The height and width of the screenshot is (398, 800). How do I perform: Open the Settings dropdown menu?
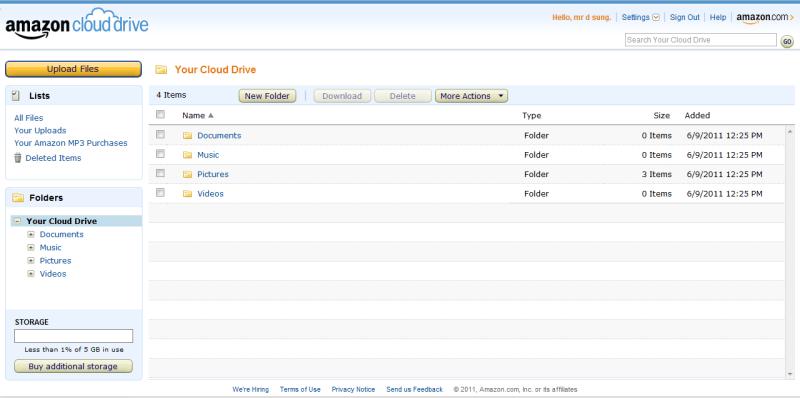pyautogui.click(x=641, y=17)
